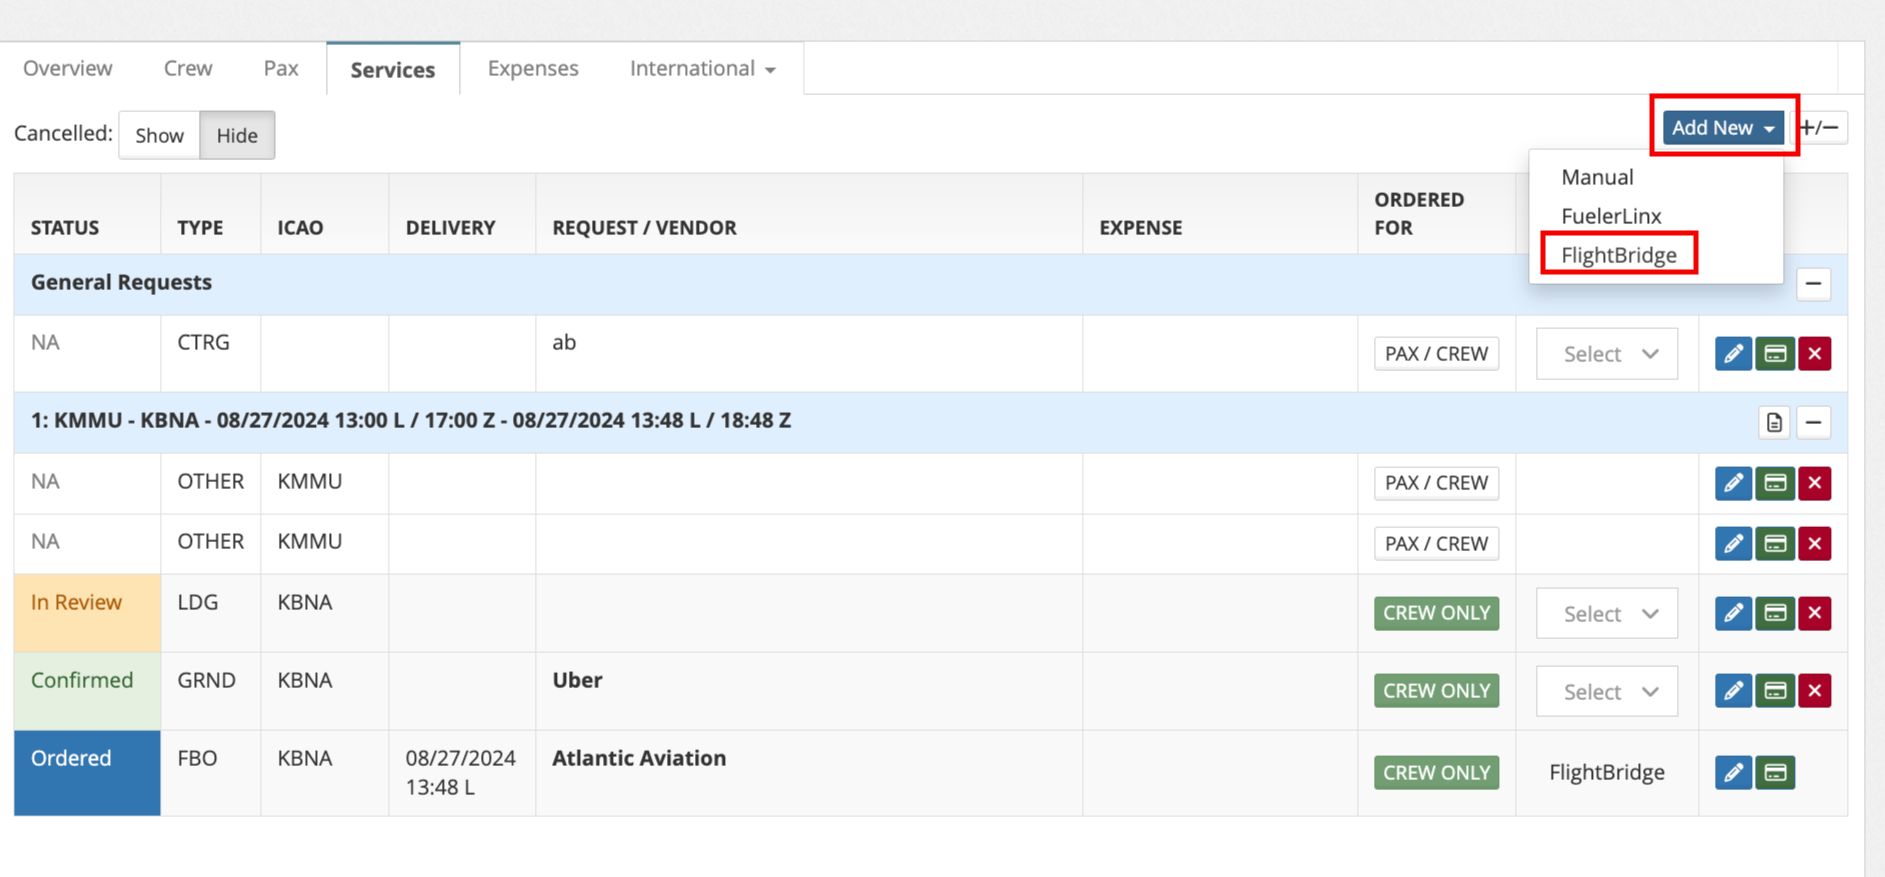The height and width of the screenshot is (877, 1885).
Task: Delete the first OTHER KMMU service
Action: pyautogui.click(x=1815, y=483)
